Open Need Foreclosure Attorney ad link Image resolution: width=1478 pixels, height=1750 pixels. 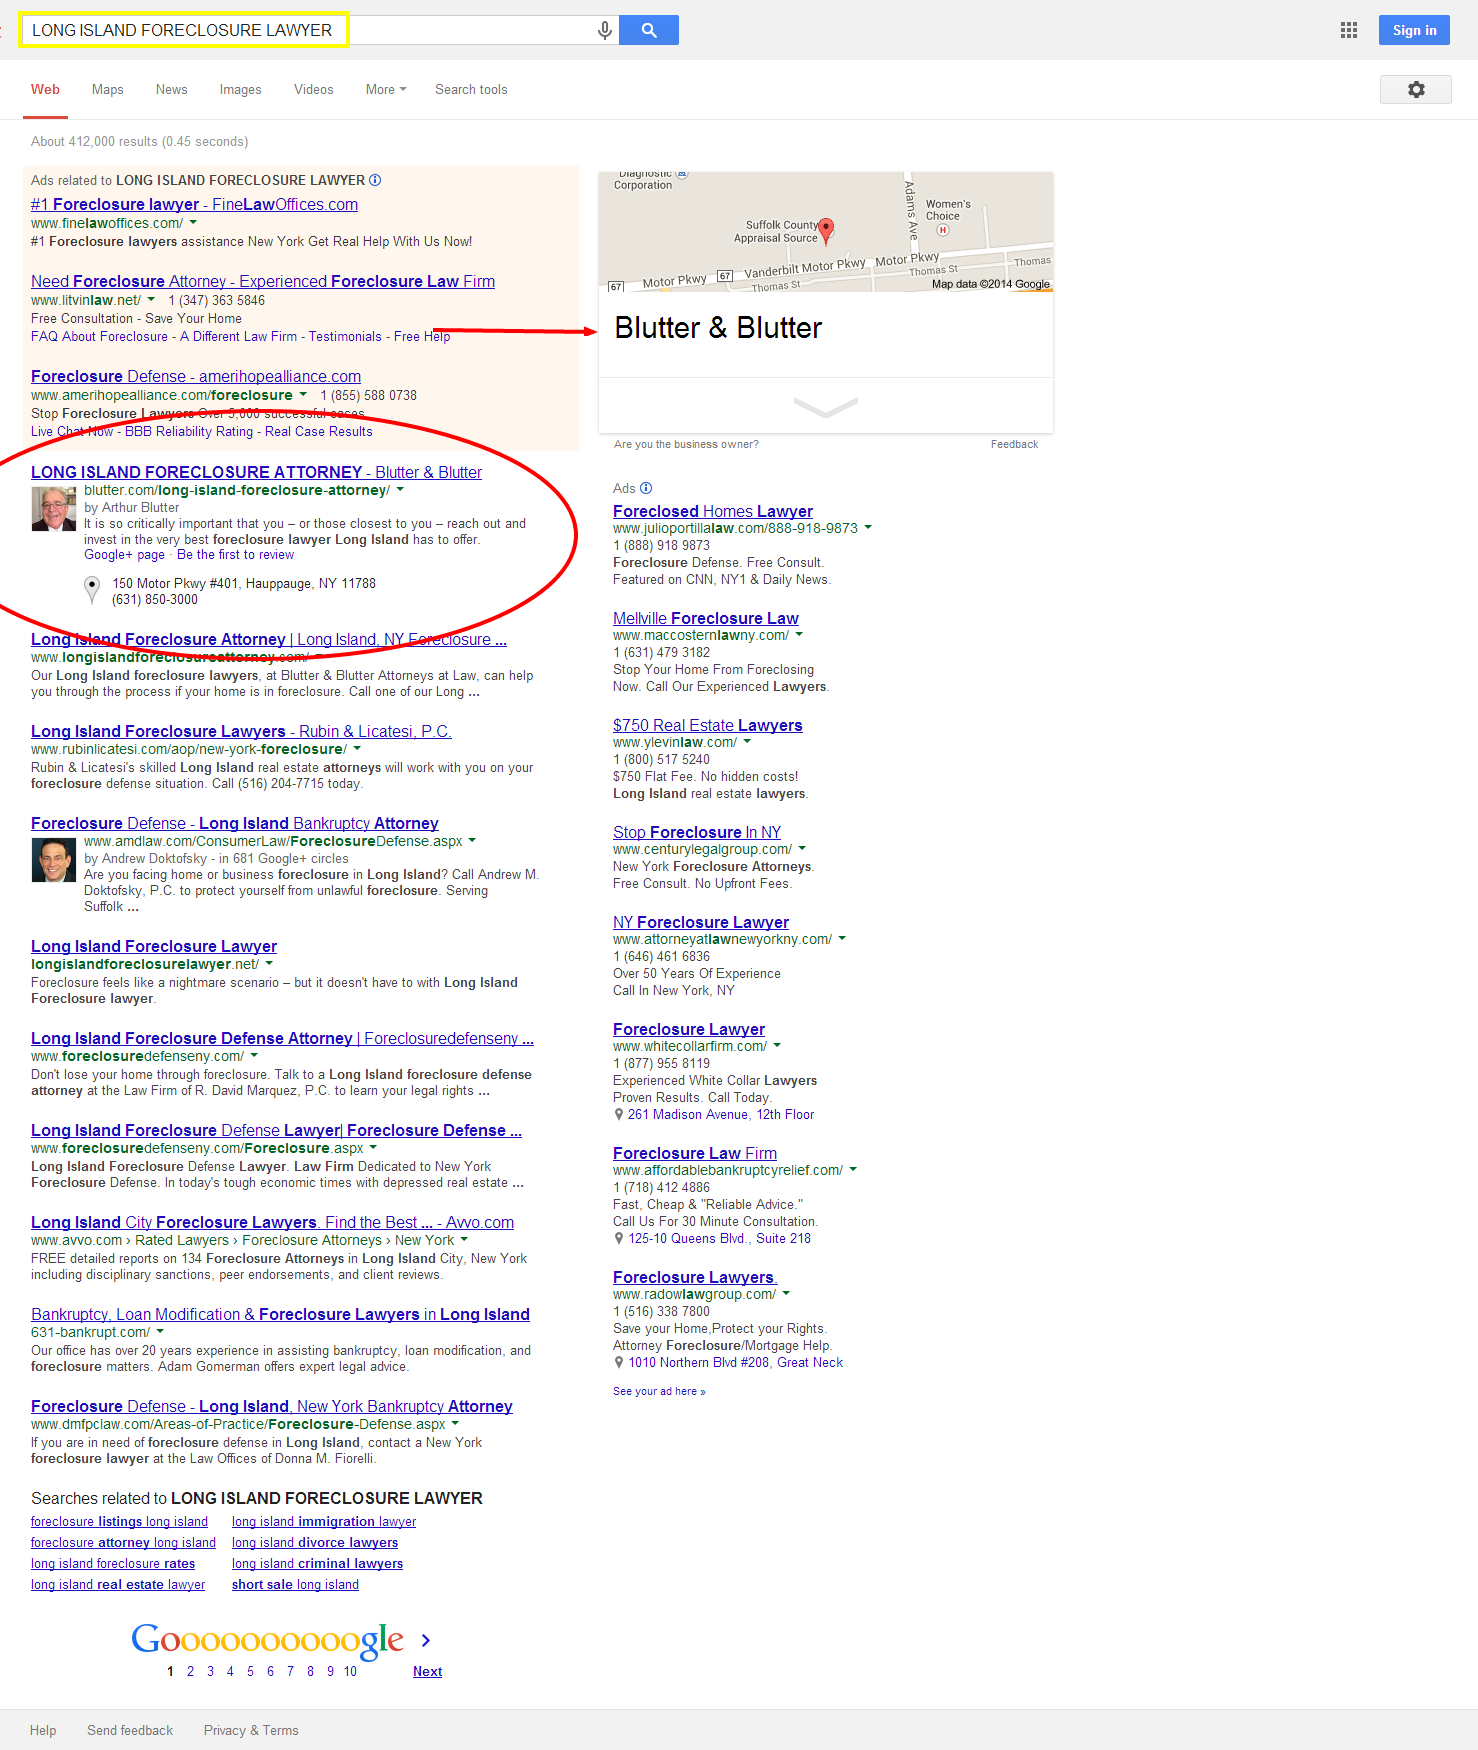(263, 281)
